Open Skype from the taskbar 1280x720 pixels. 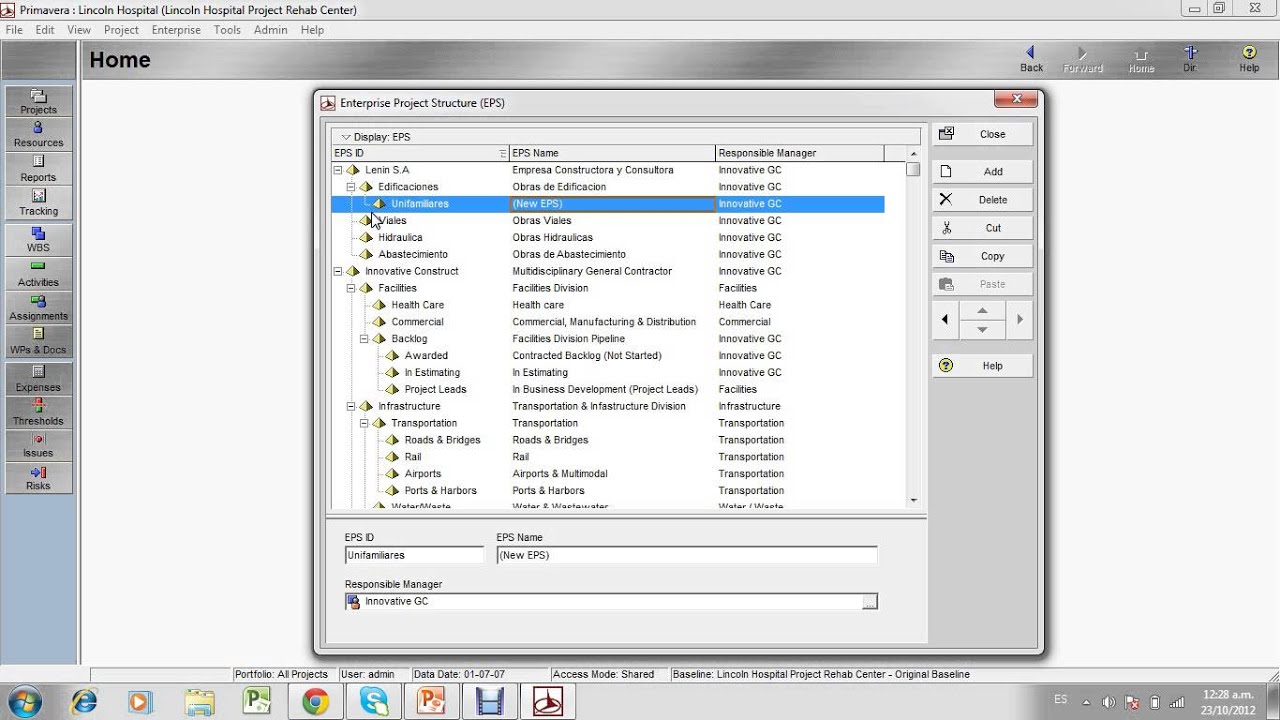pos(374,701)
